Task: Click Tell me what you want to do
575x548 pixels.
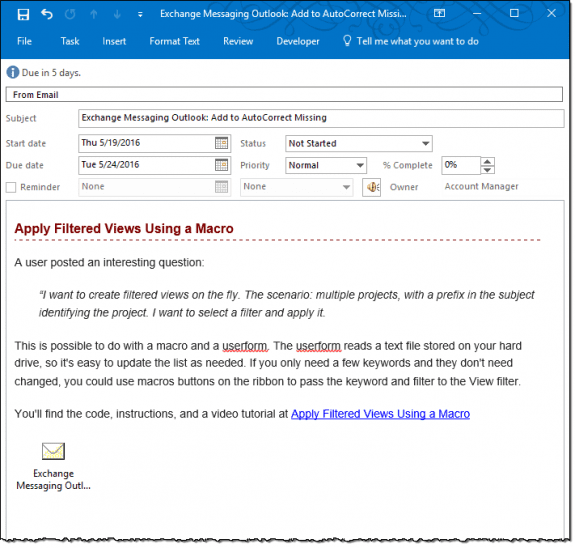Action: [x=417, y=41]
